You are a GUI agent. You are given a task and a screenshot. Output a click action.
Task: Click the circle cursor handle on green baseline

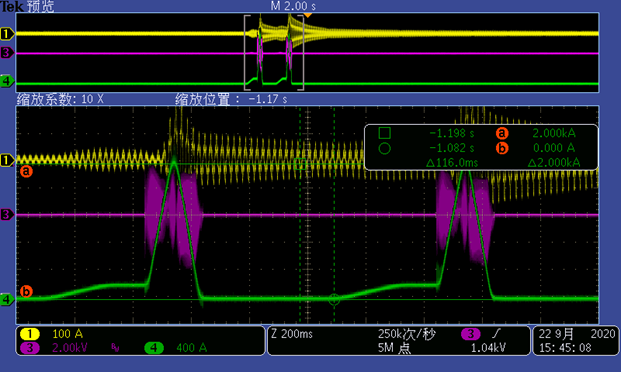pos(334,300)
